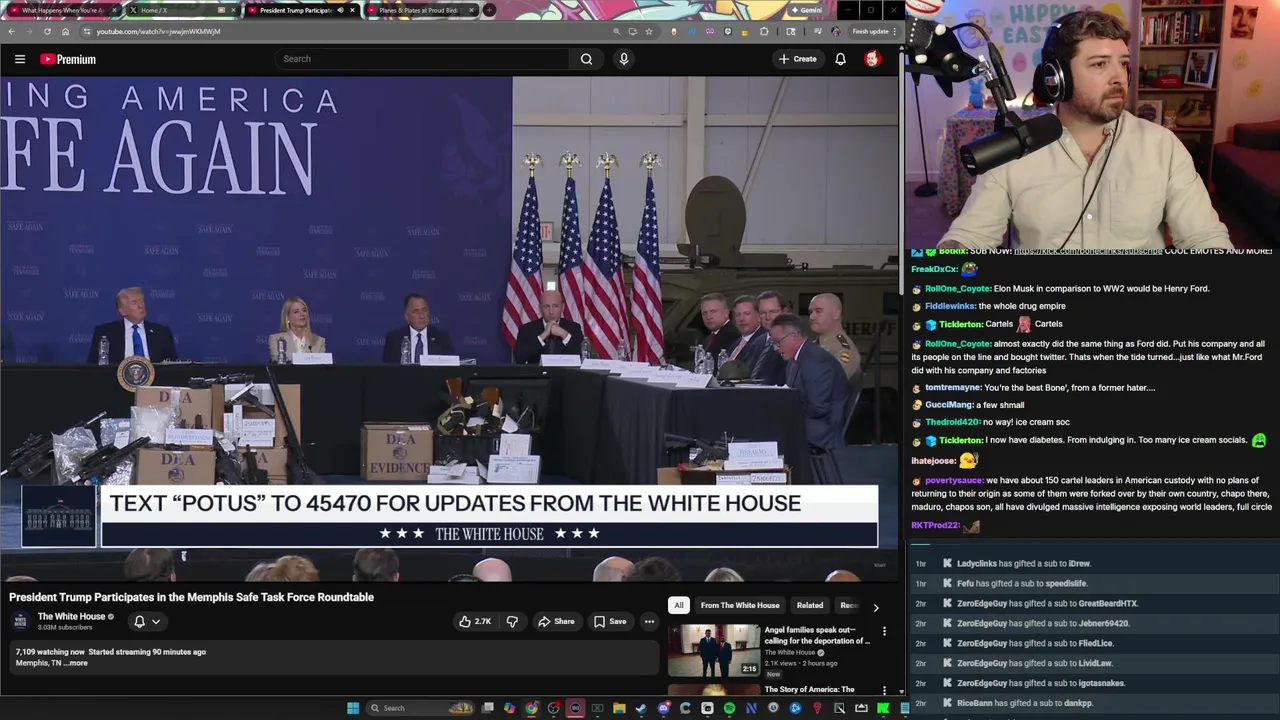Click the live video player area

tap(450, 328)
